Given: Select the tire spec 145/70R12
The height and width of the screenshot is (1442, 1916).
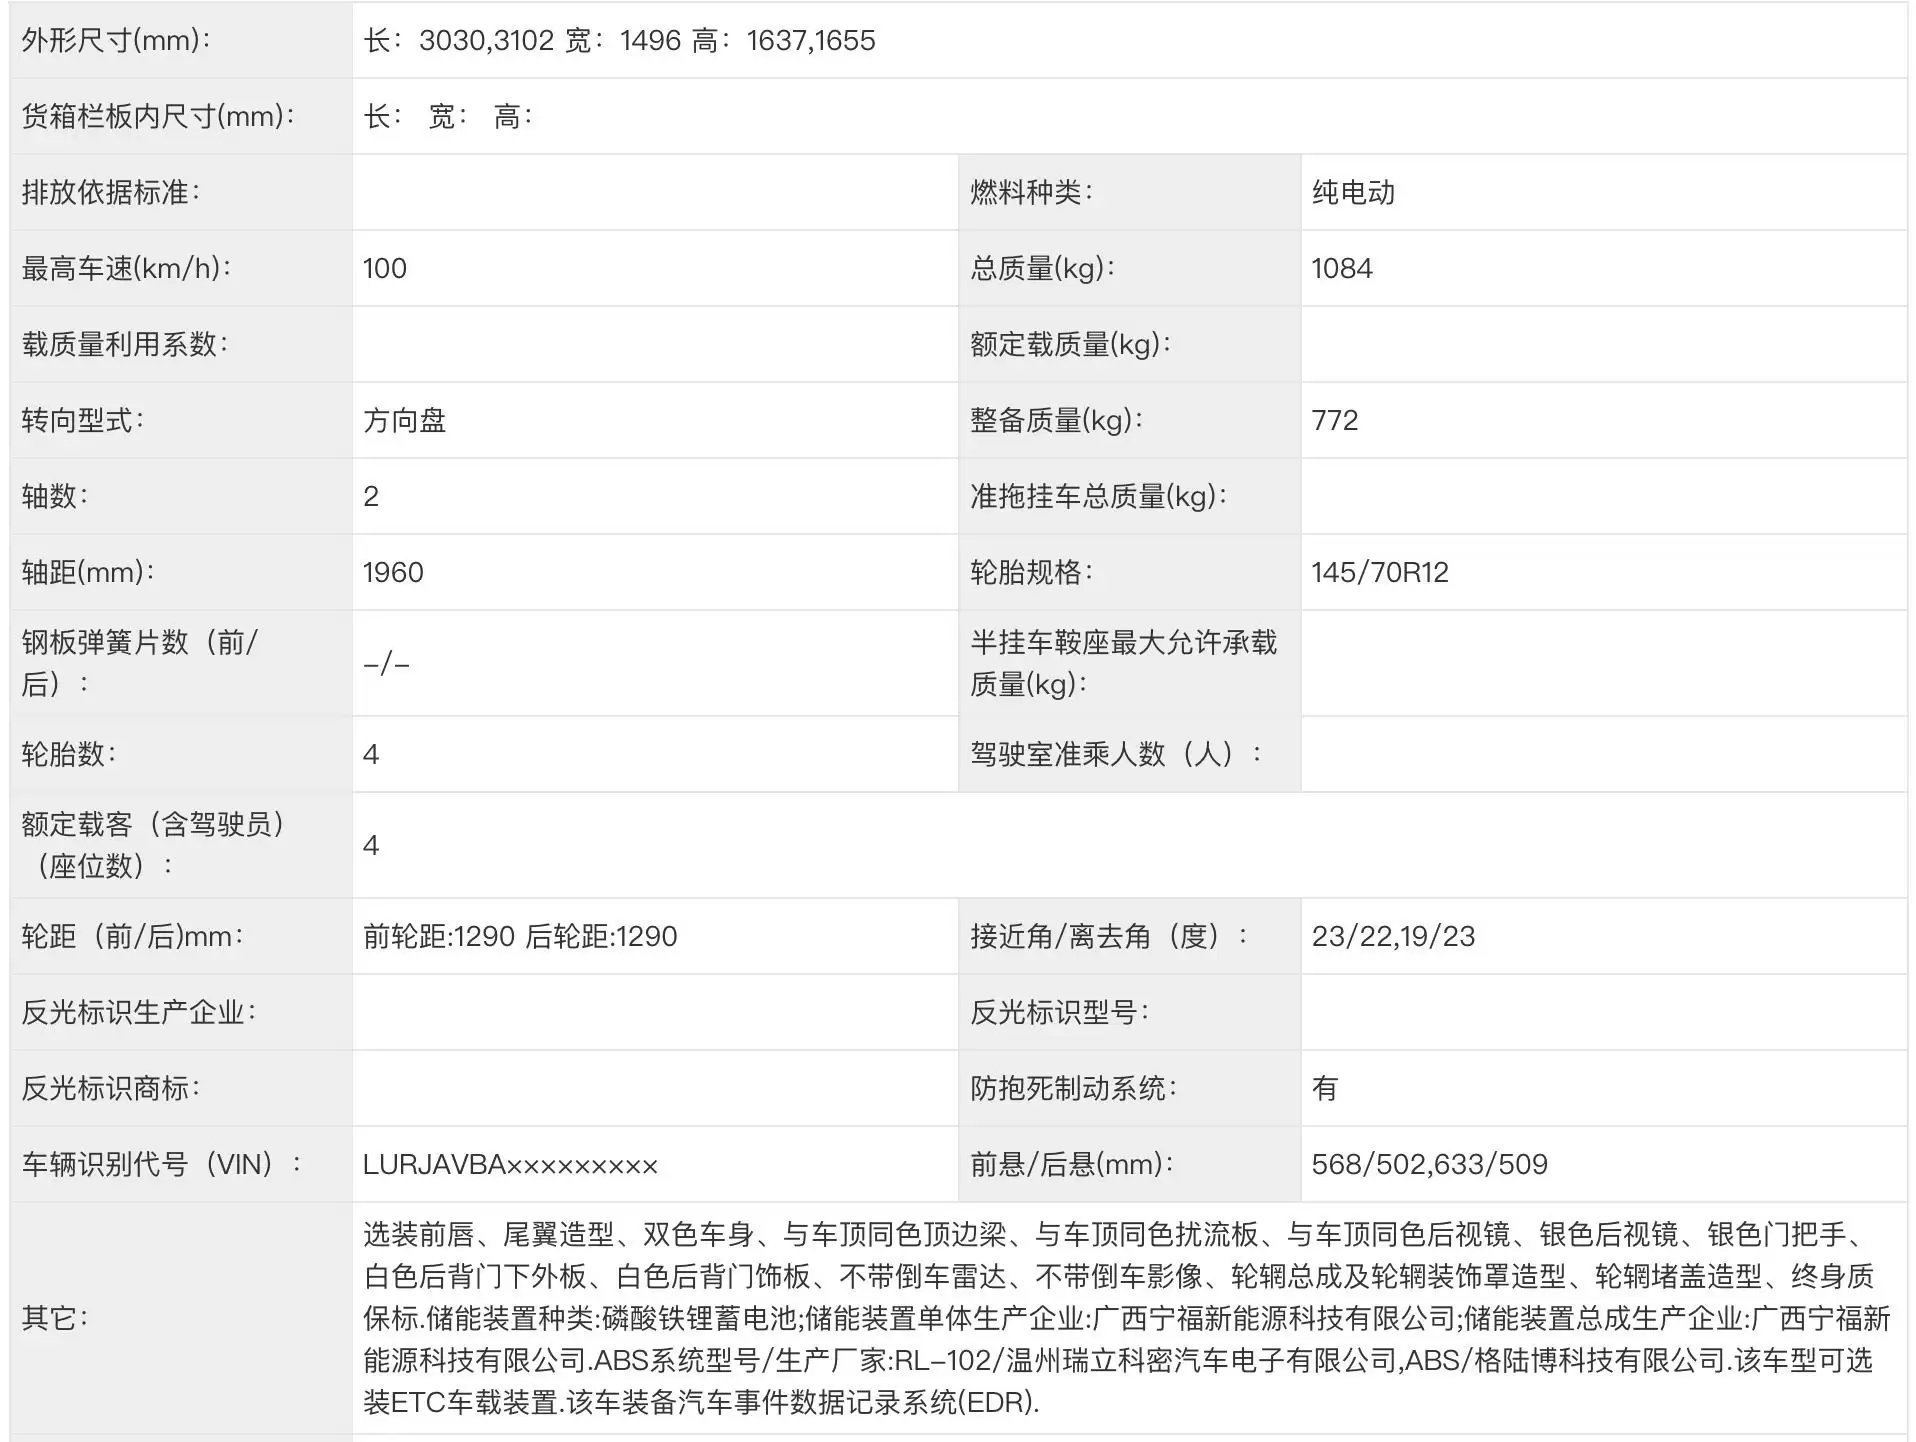Looking at the screenshot, I should pyautogui.click(x=1379, y=572).
